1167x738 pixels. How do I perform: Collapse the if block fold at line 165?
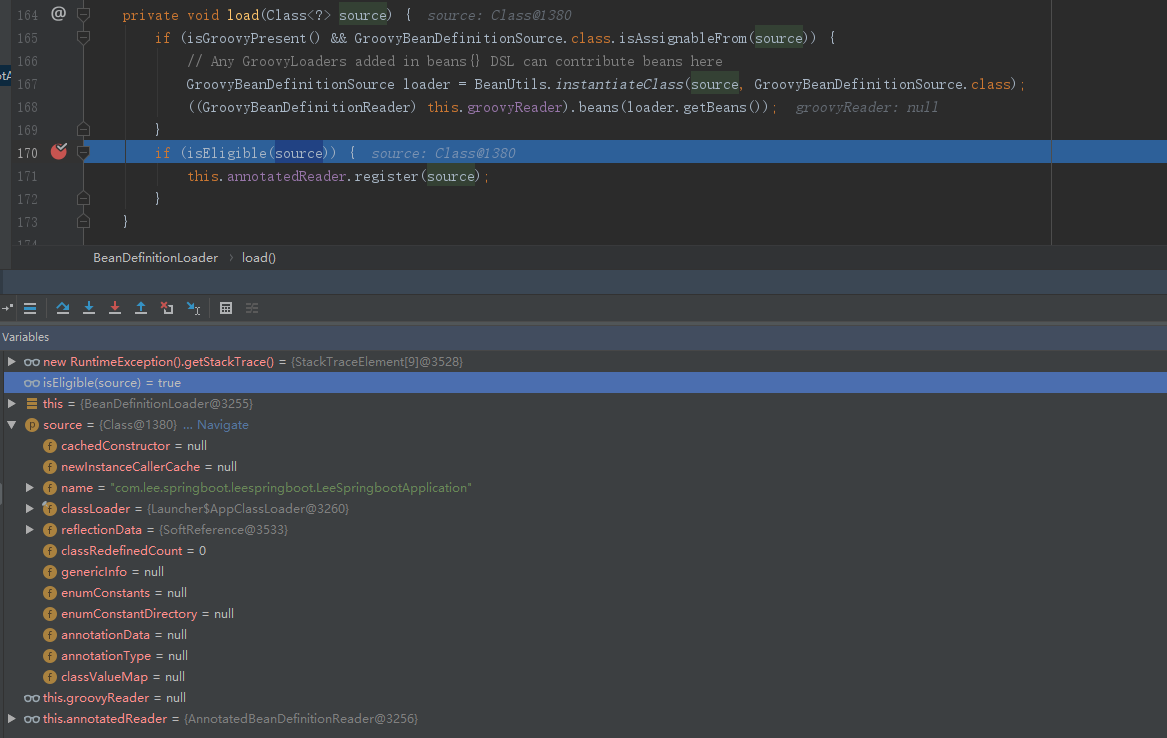84,38
